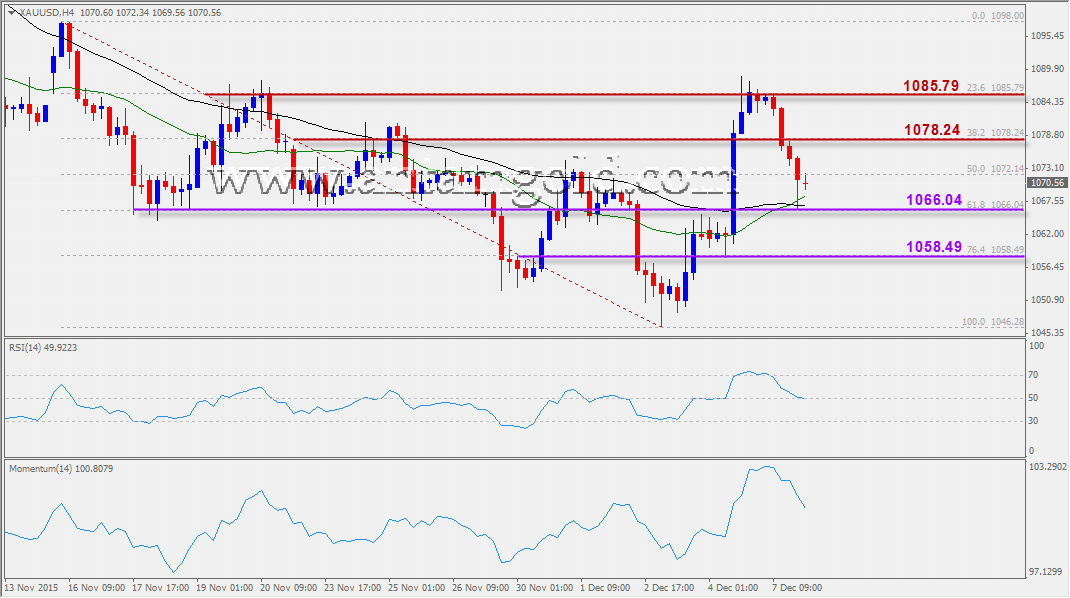Select the Fibonacci 100.0 level at 1046.28

pos(994,321)
